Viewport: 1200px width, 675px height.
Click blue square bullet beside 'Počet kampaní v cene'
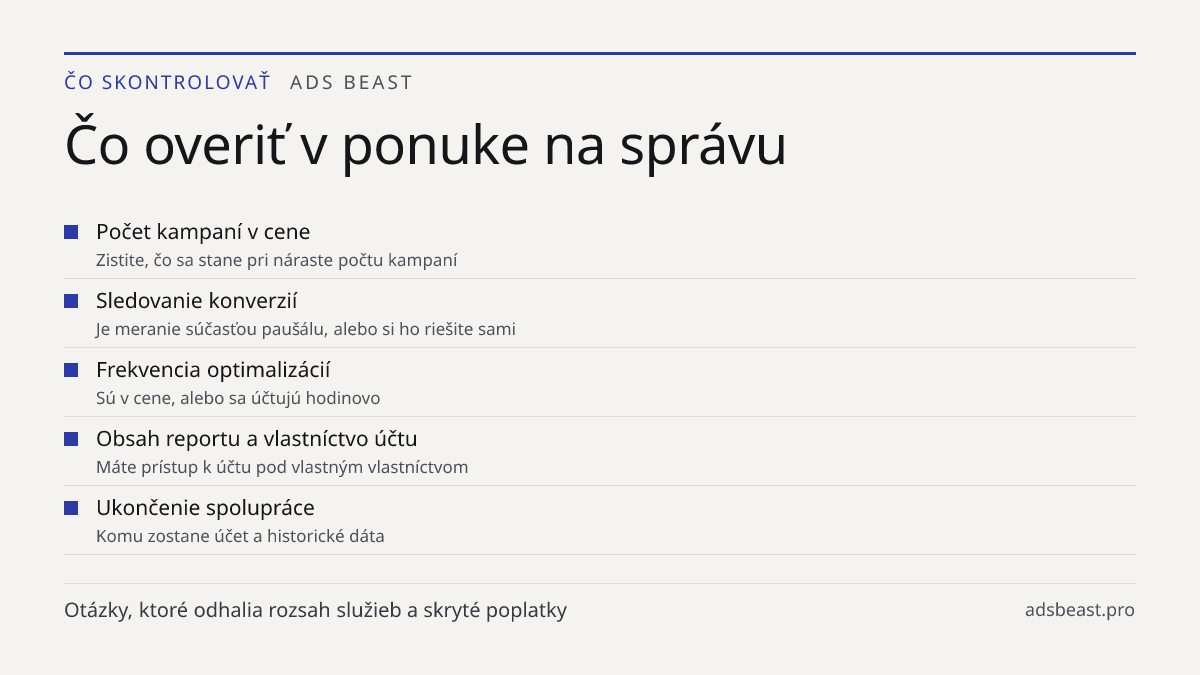click(71, 232)
